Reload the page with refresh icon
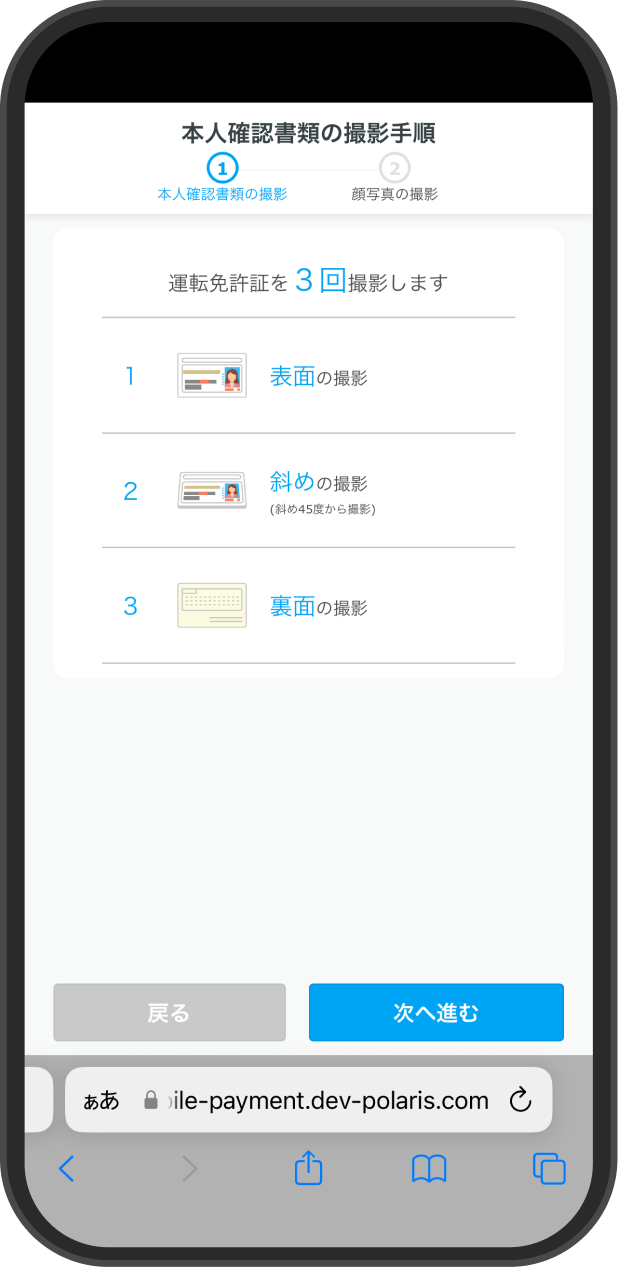 tap(520, 1101)
